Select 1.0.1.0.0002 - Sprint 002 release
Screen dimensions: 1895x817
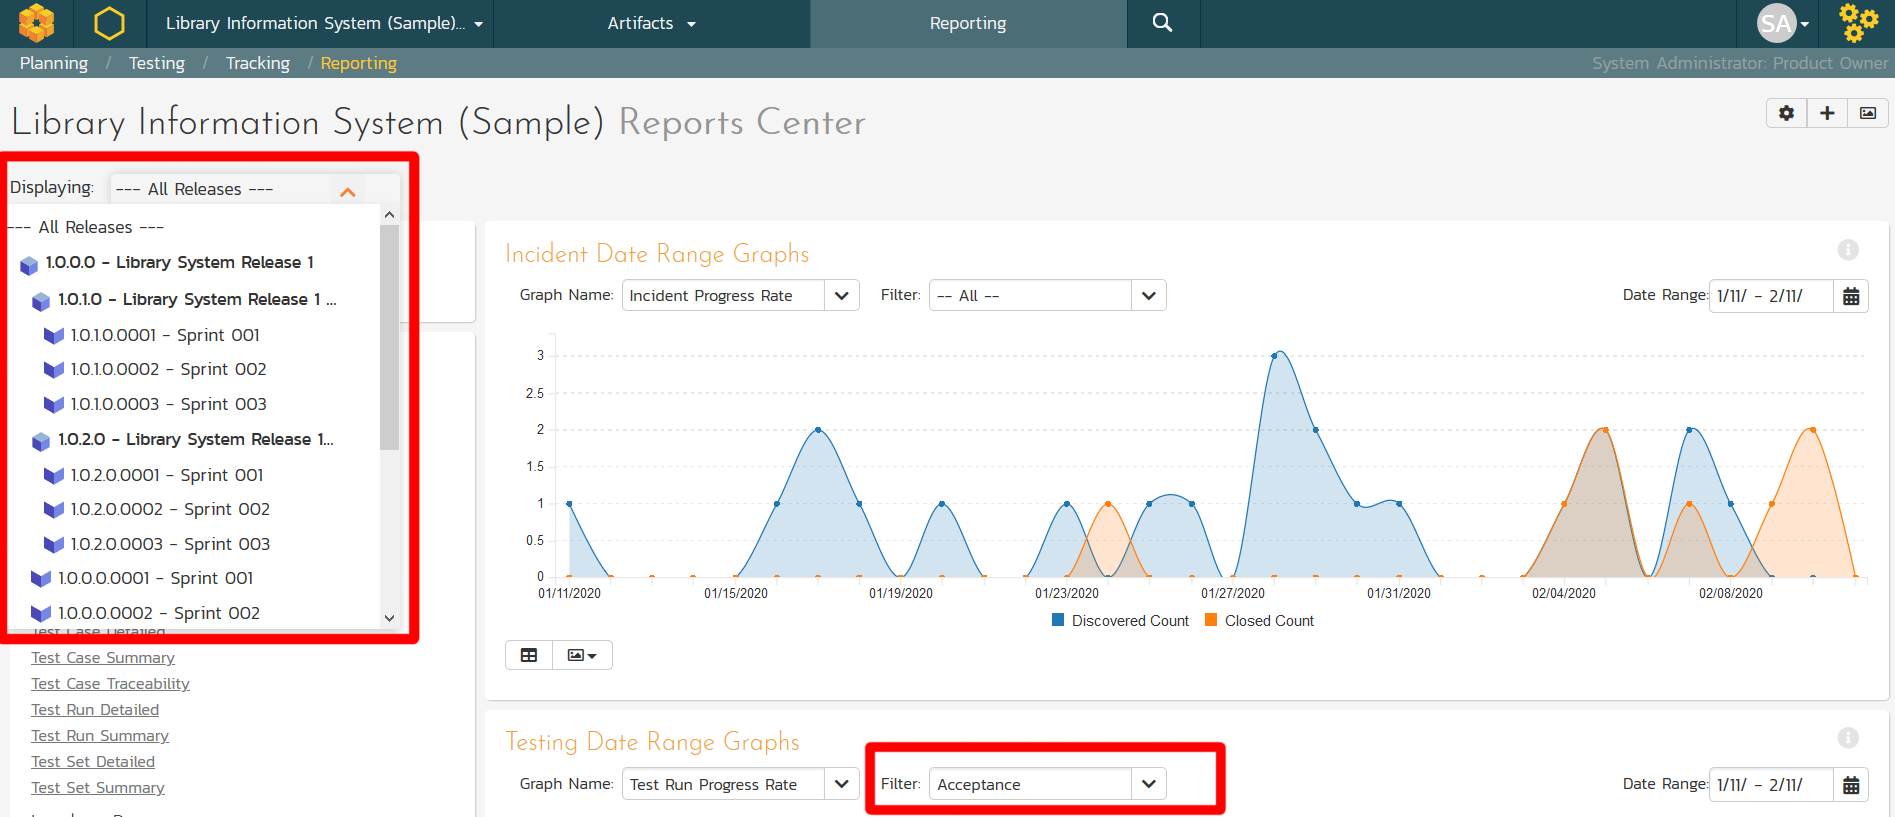pos(168,369)
